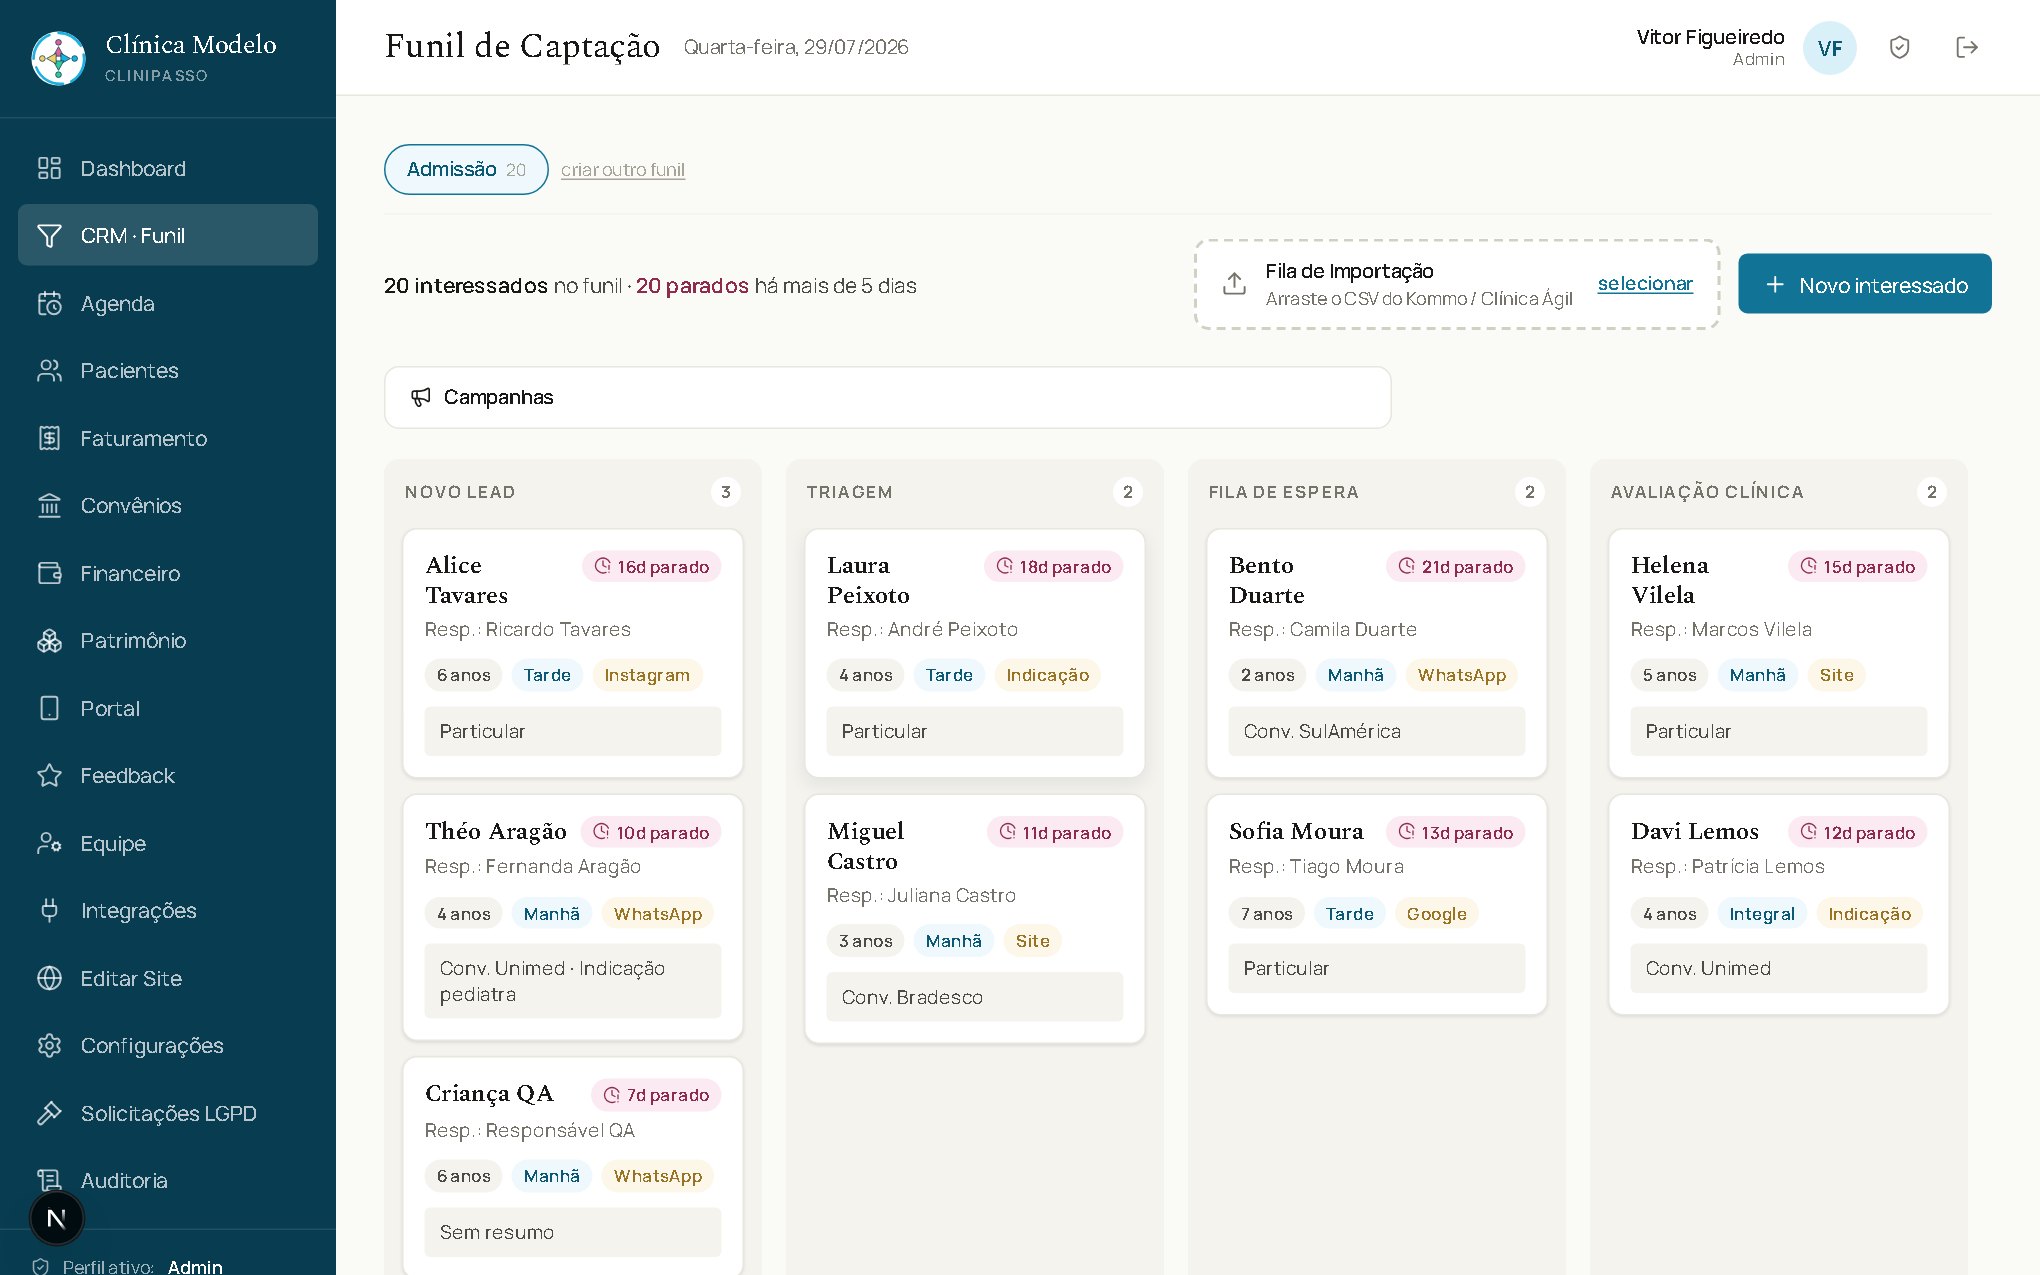Image resolution: width=2040 pixels, height=1275 pixels.
Task: Click the Configurações gear icon
Action: pyautogui.click(x=49, y=1045)
